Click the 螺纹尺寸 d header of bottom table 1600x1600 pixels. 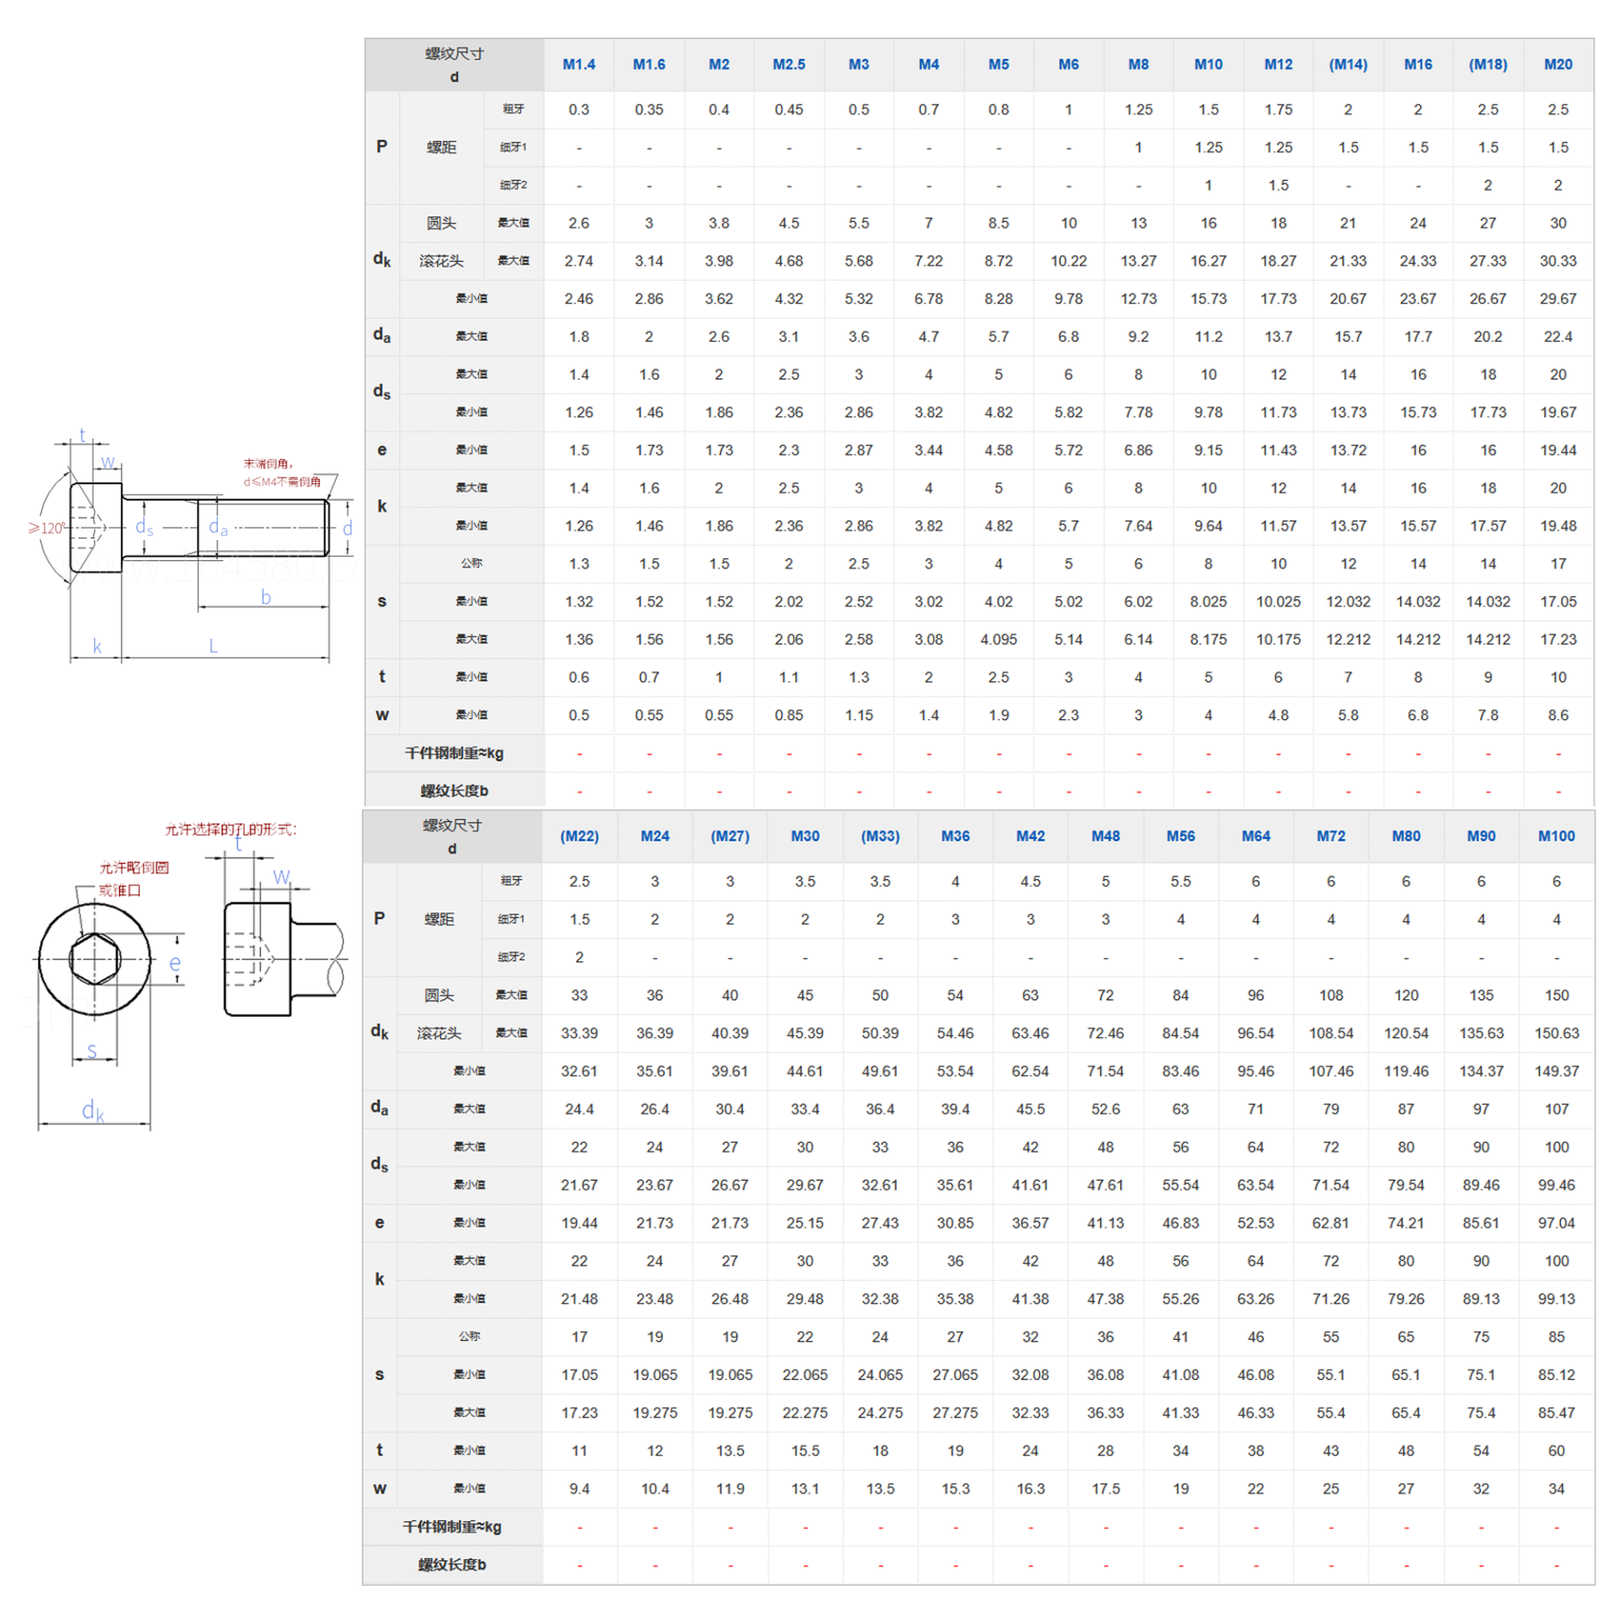pos(452,836)
